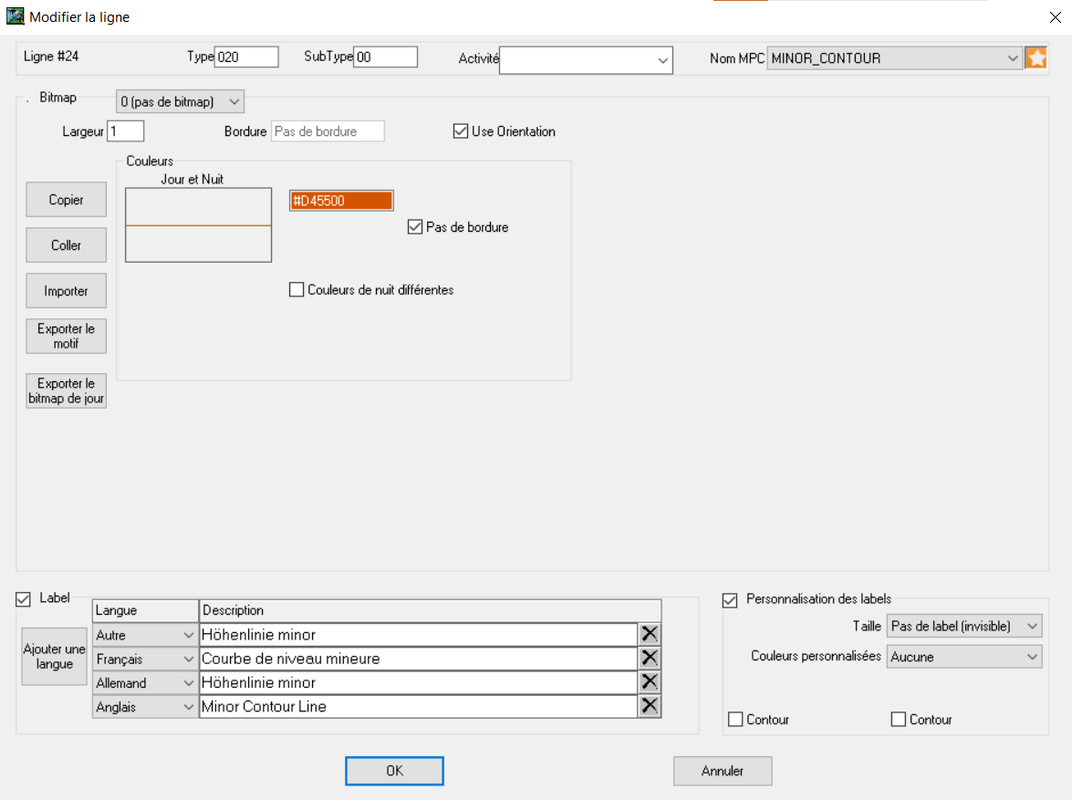Remove the Anglais label row
The width and height of the screenshot is (1072, 800).
(x=649, y=706)
